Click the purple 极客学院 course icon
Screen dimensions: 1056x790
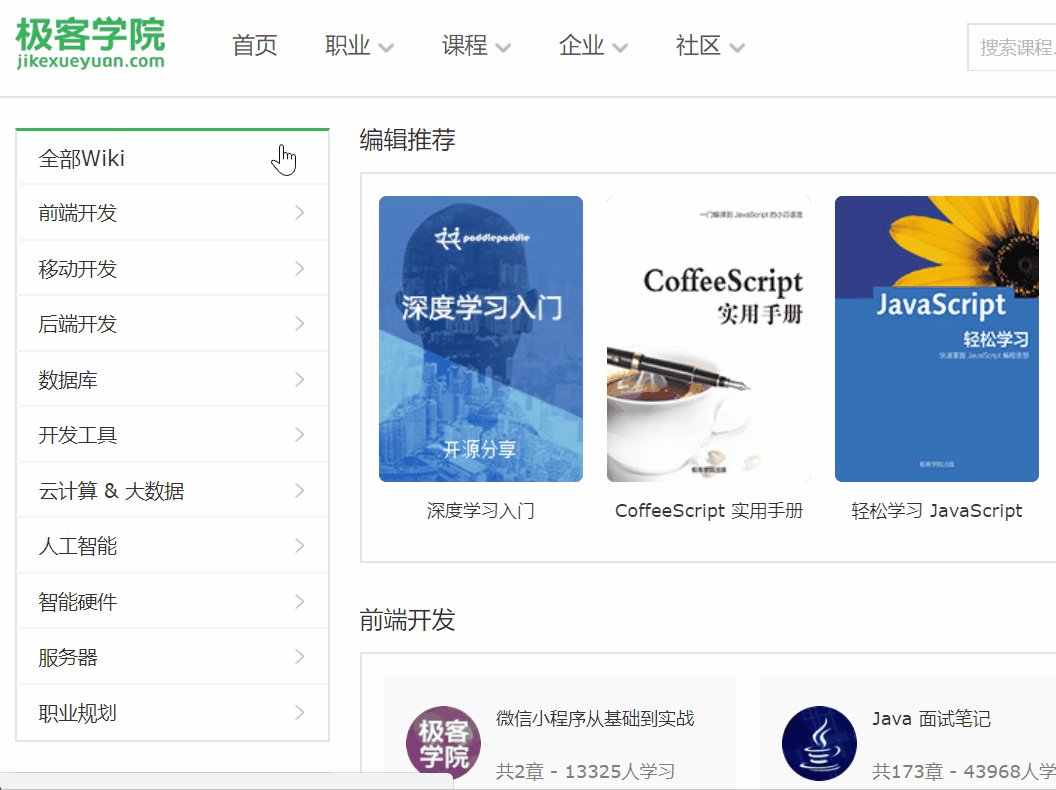click(x=443, y=744)
